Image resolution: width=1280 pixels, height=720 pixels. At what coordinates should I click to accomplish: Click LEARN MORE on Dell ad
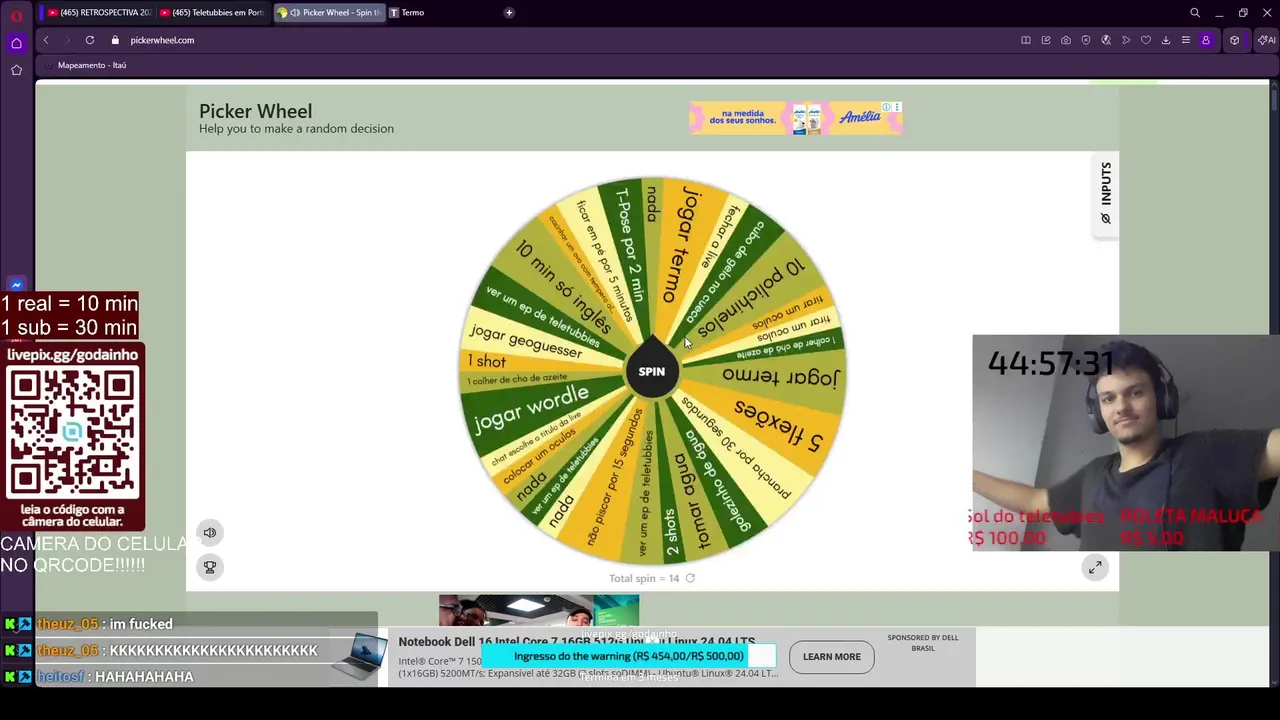(x=831, y=657)
